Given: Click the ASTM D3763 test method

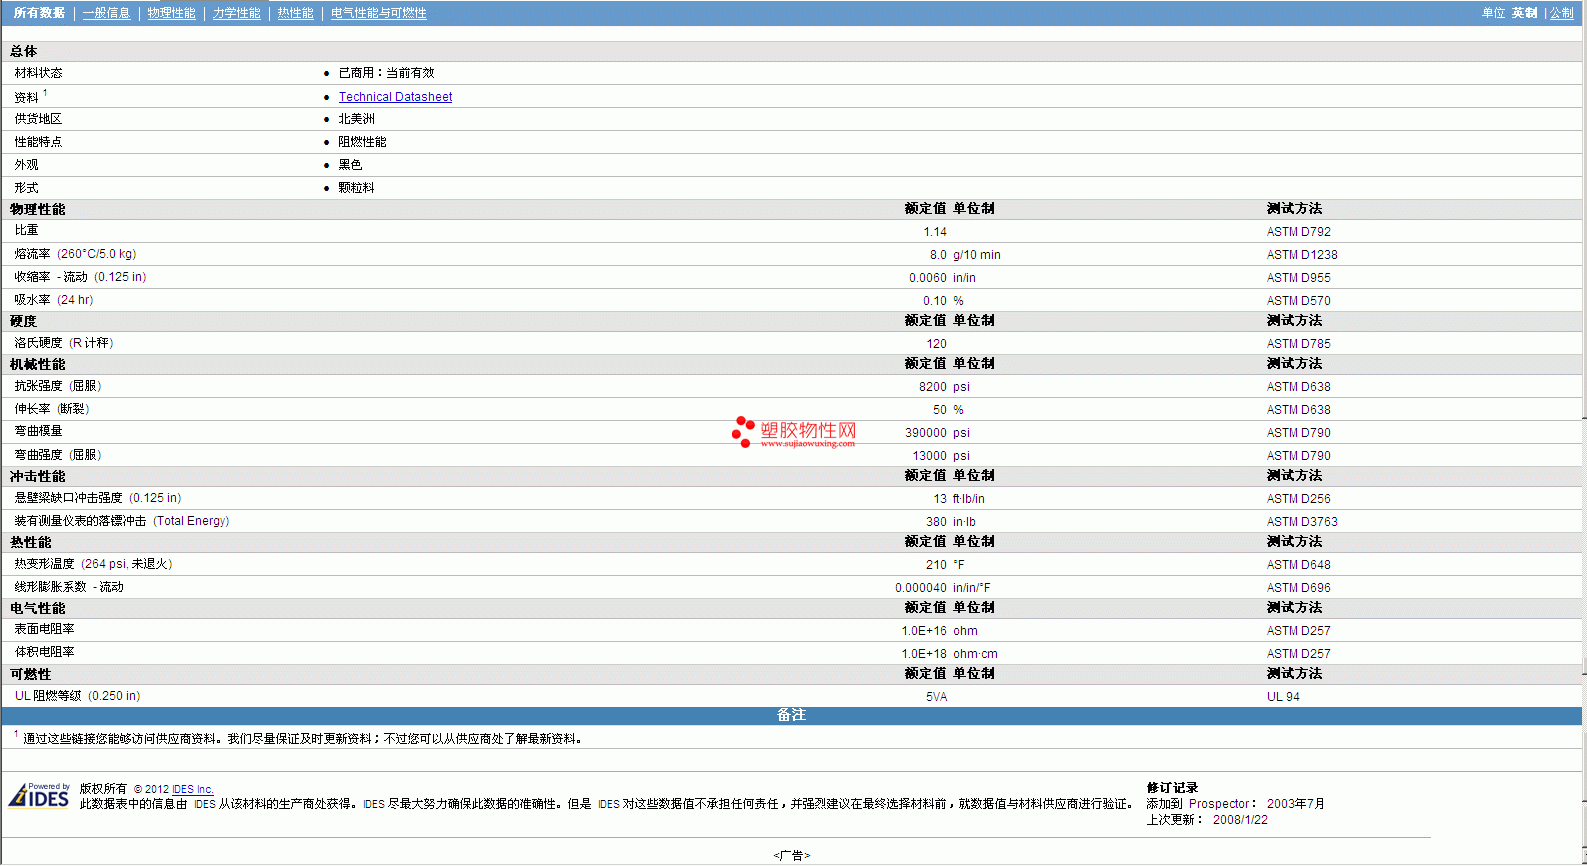Looking at the screenshot, I should [1302, 522].
